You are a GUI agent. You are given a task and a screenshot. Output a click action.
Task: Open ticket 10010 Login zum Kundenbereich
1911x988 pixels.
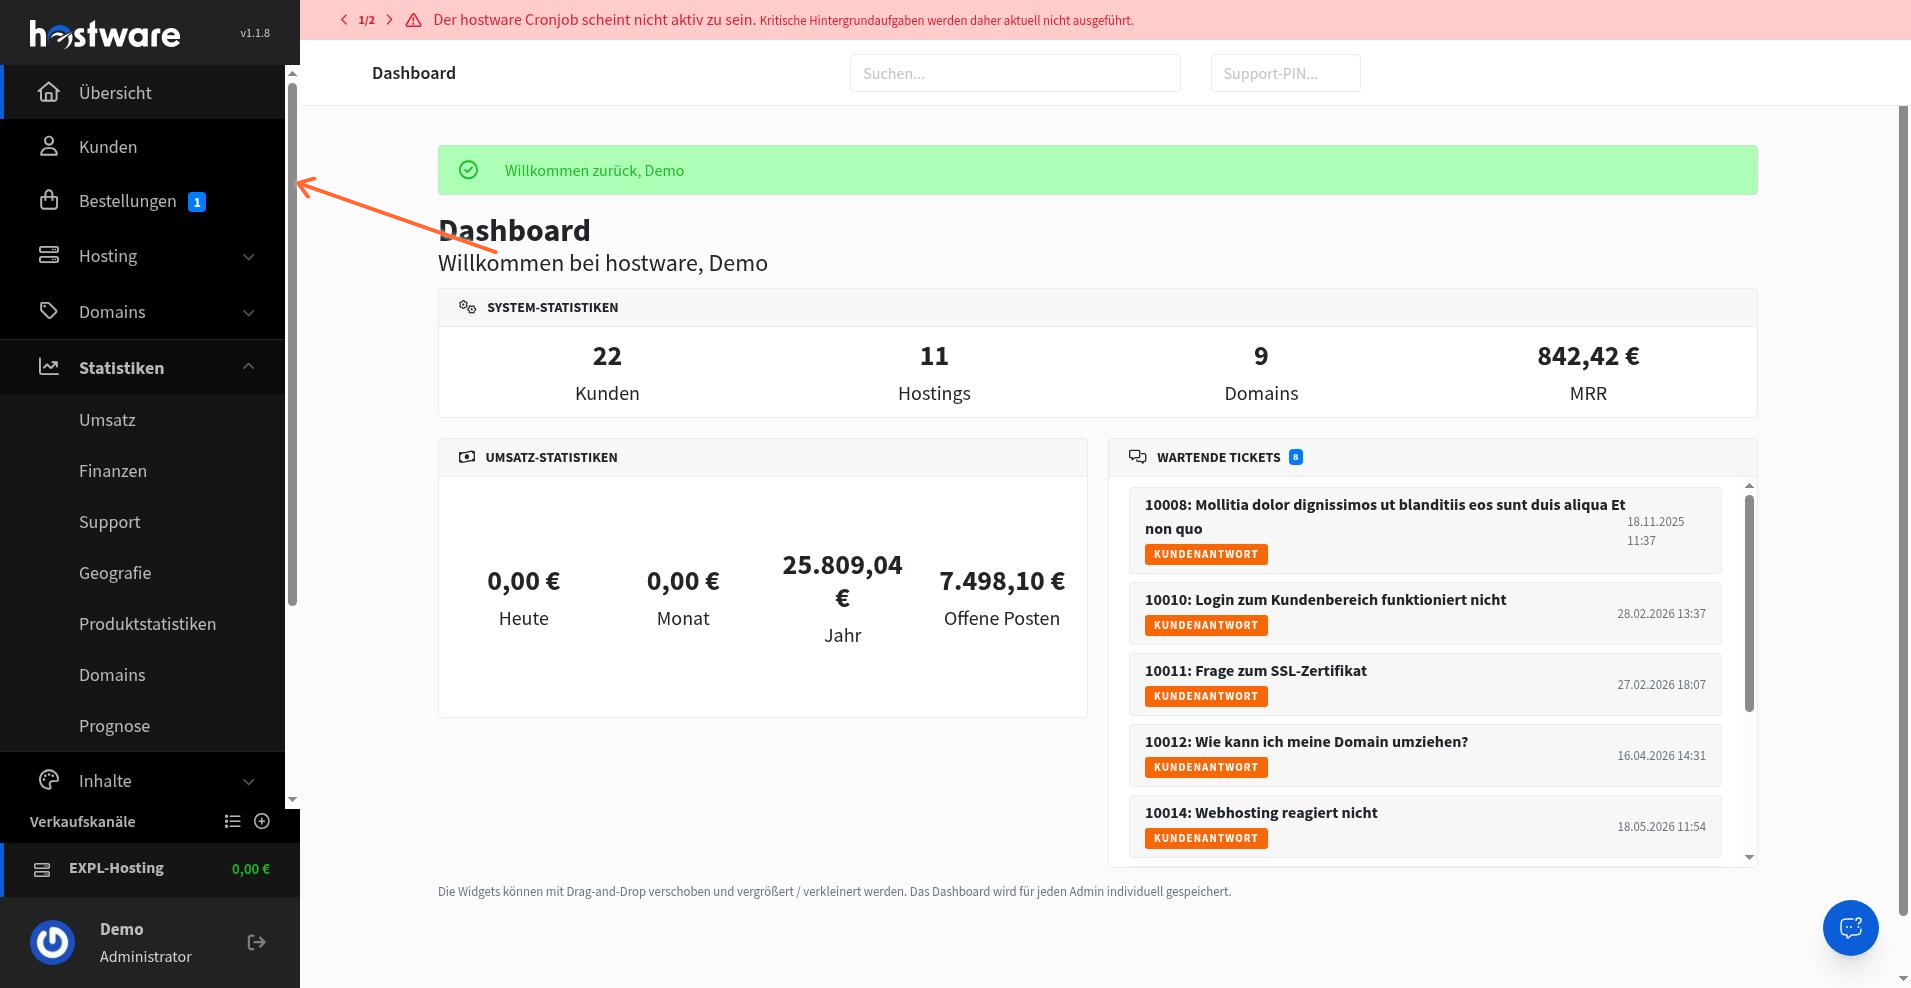tap(1425, 613)
